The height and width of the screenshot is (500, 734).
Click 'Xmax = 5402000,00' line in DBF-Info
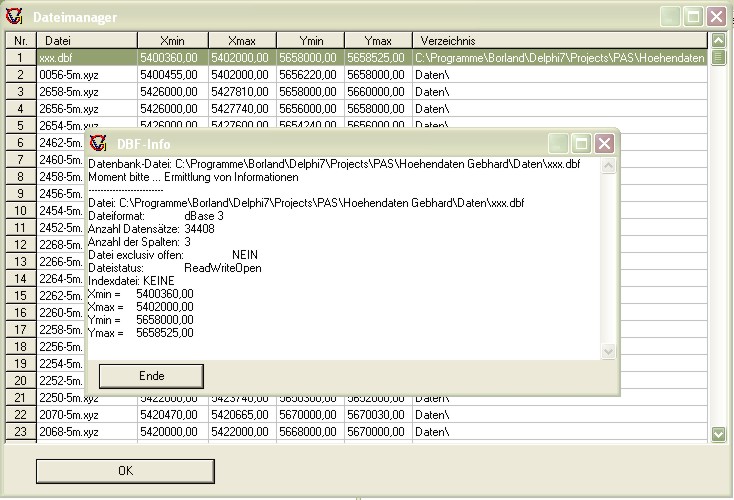tap(140, 307)
